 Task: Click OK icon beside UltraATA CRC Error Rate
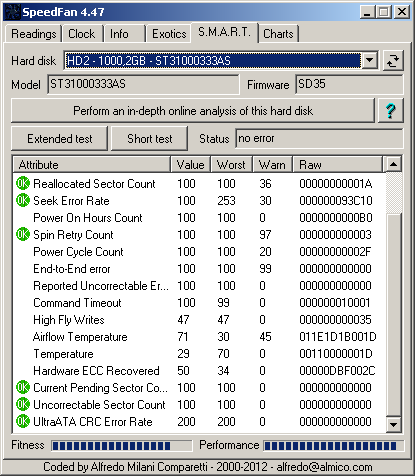click(23, 421)
